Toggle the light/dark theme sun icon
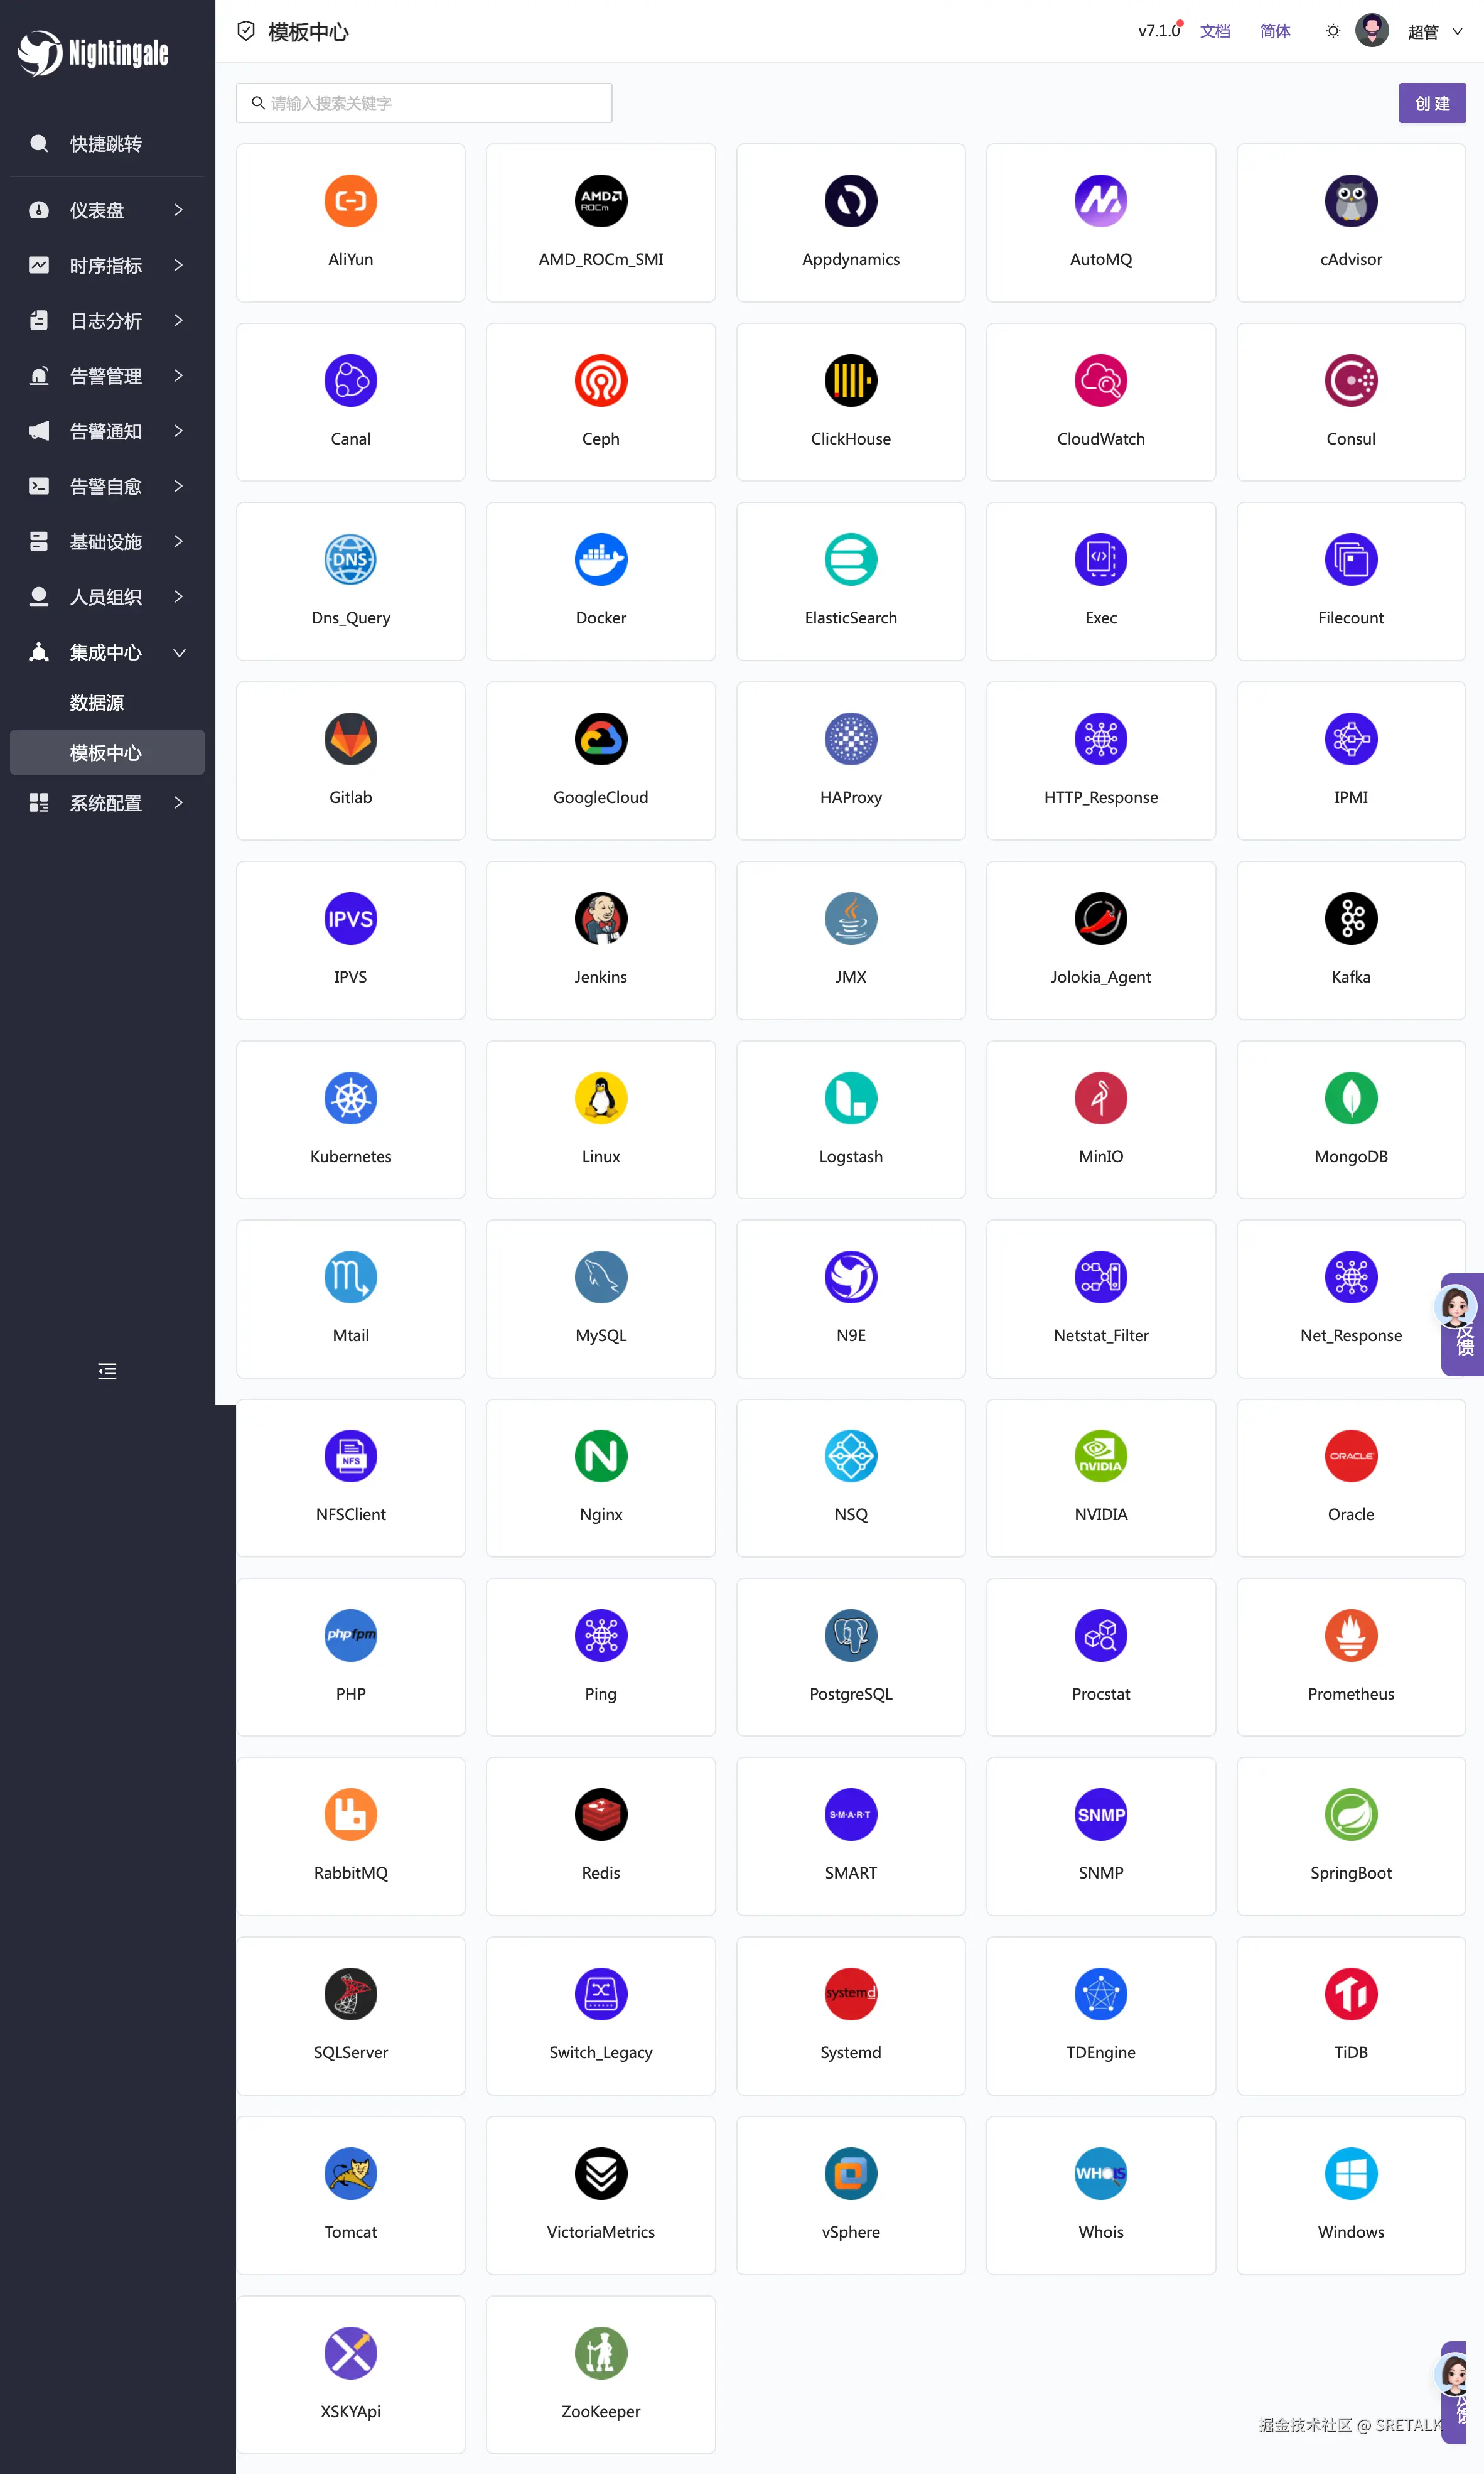Screen dimensions: 1484x2475 coord(1332,31)
